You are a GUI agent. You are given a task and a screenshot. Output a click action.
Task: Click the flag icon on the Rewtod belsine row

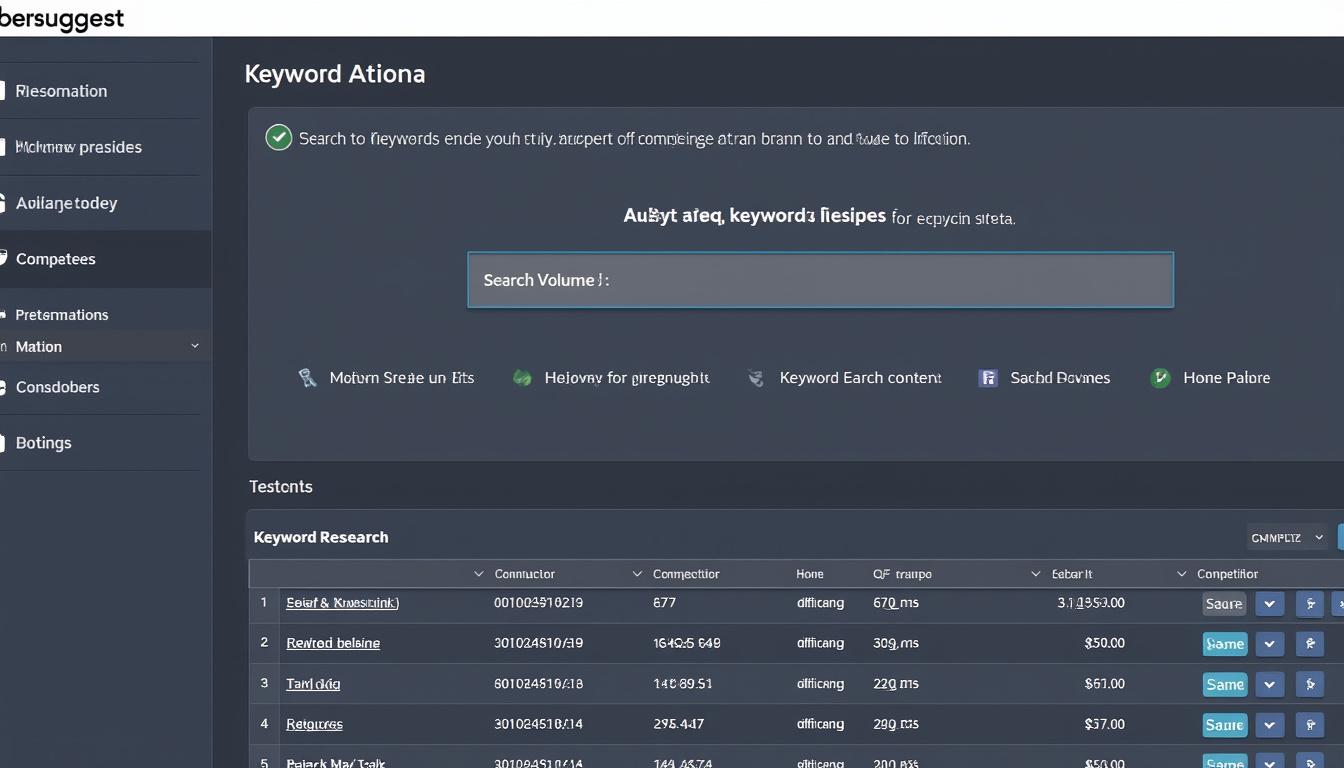point(1310,643)
